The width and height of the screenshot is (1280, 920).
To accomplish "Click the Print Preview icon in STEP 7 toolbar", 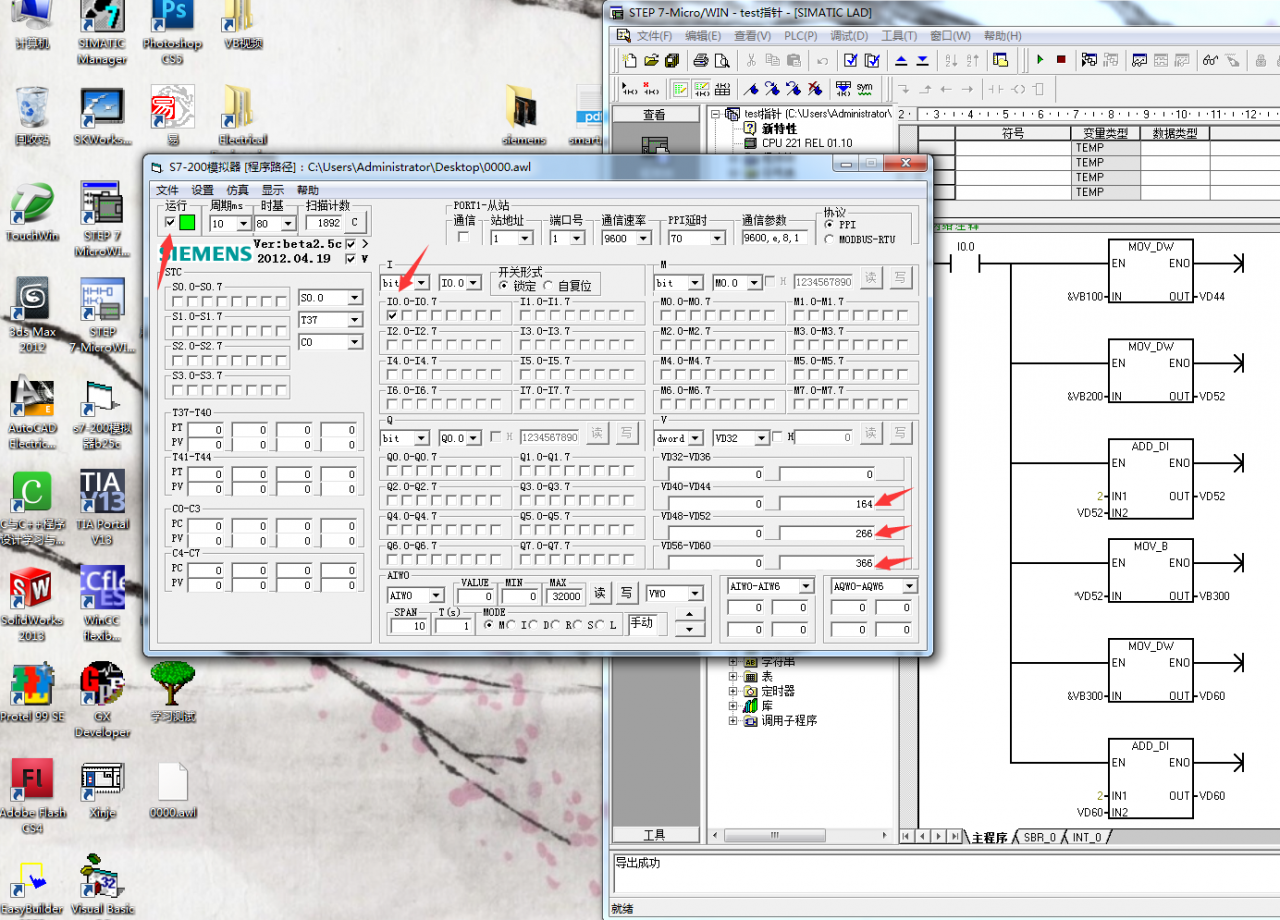I will (x=722, y=60).
